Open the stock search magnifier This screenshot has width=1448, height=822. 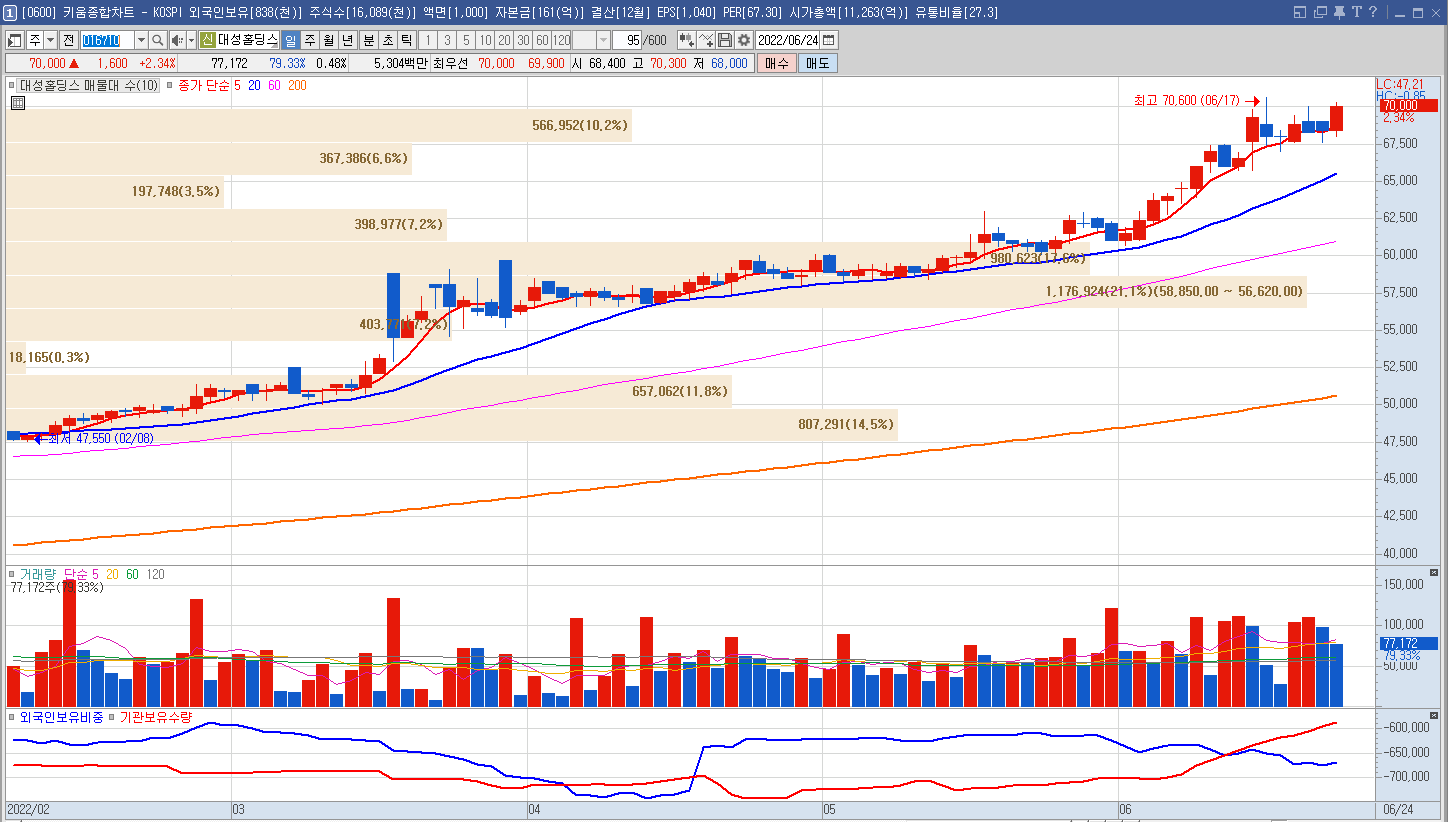tap(158, 40)
